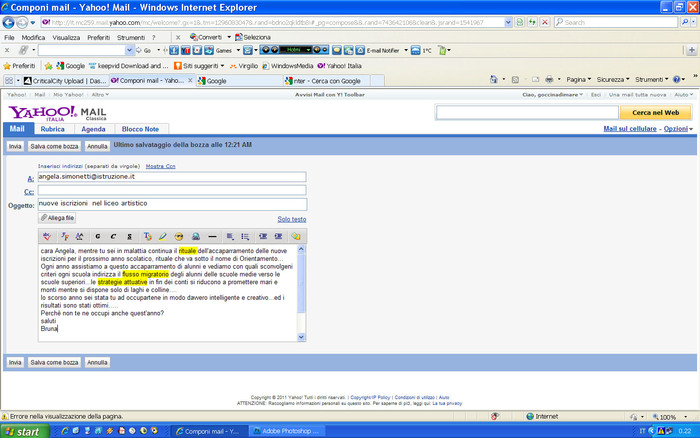Cancel message with top Annulla button
This screenshot has height=438, width=700.
coord(97,146)
